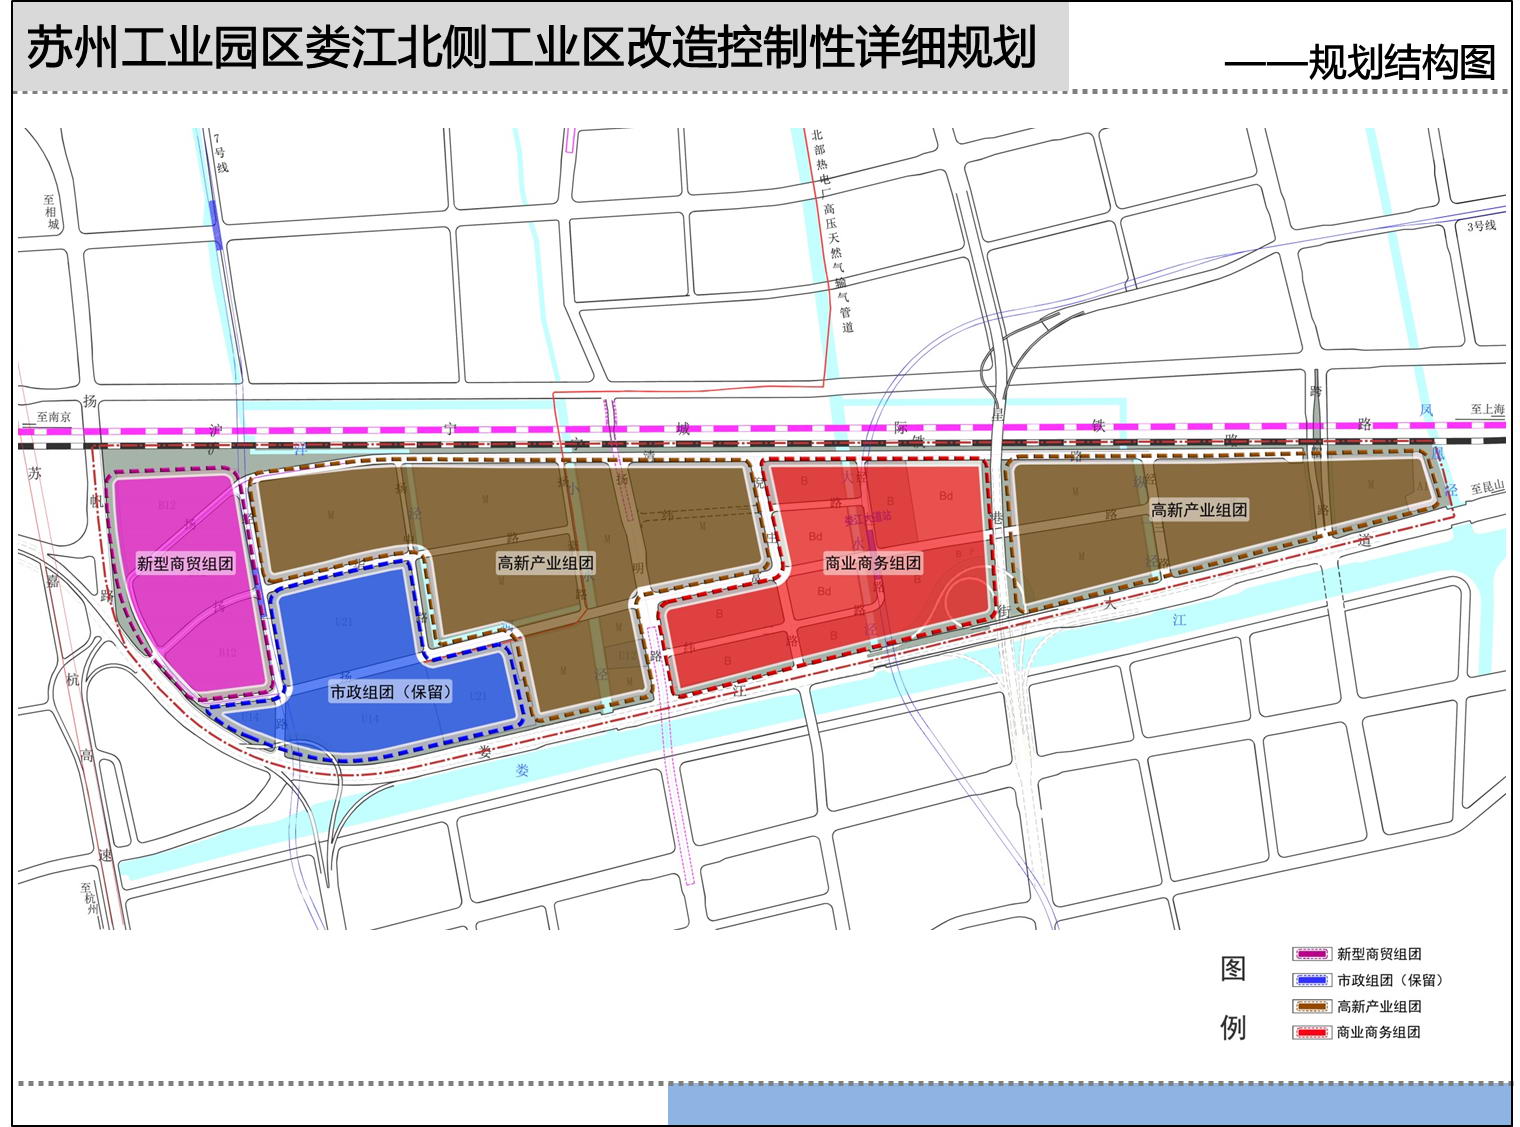Click the 商业商务组团 label in the red zone
1520x1127 pixels.
pos(873,563)
